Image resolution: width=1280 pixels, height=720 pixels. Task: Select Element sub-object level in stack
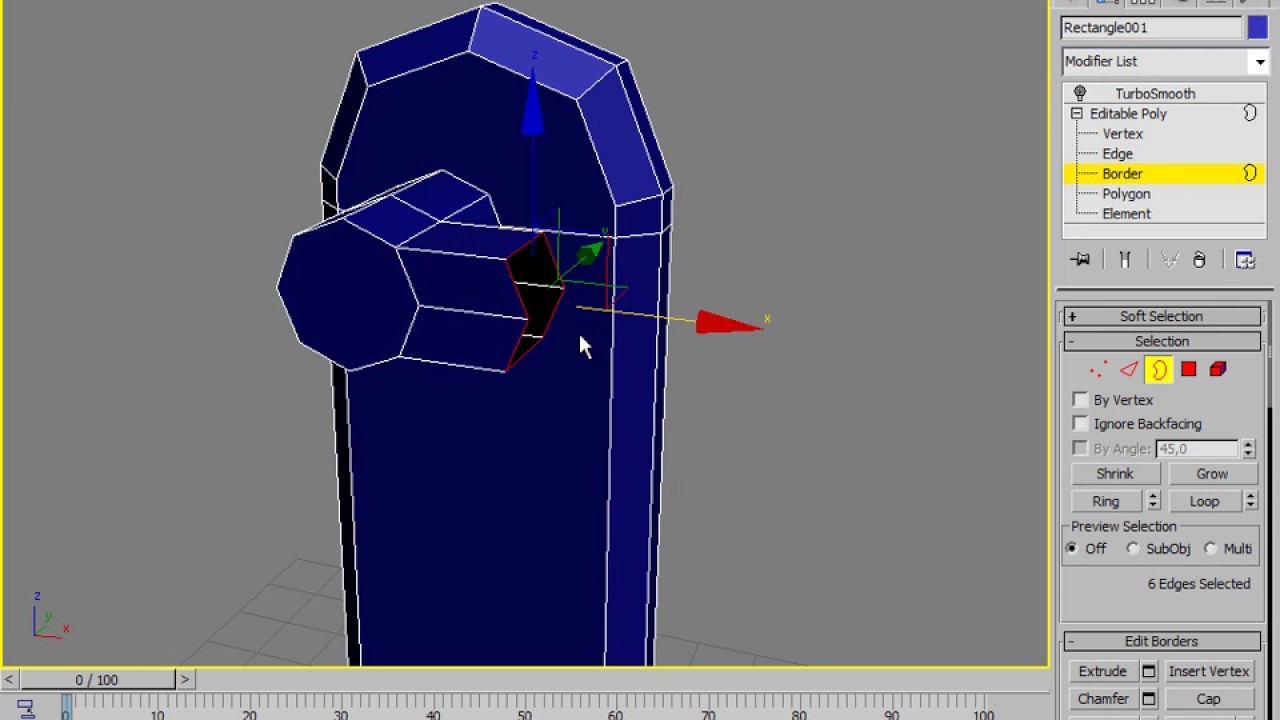click(x=1126, y=214)
